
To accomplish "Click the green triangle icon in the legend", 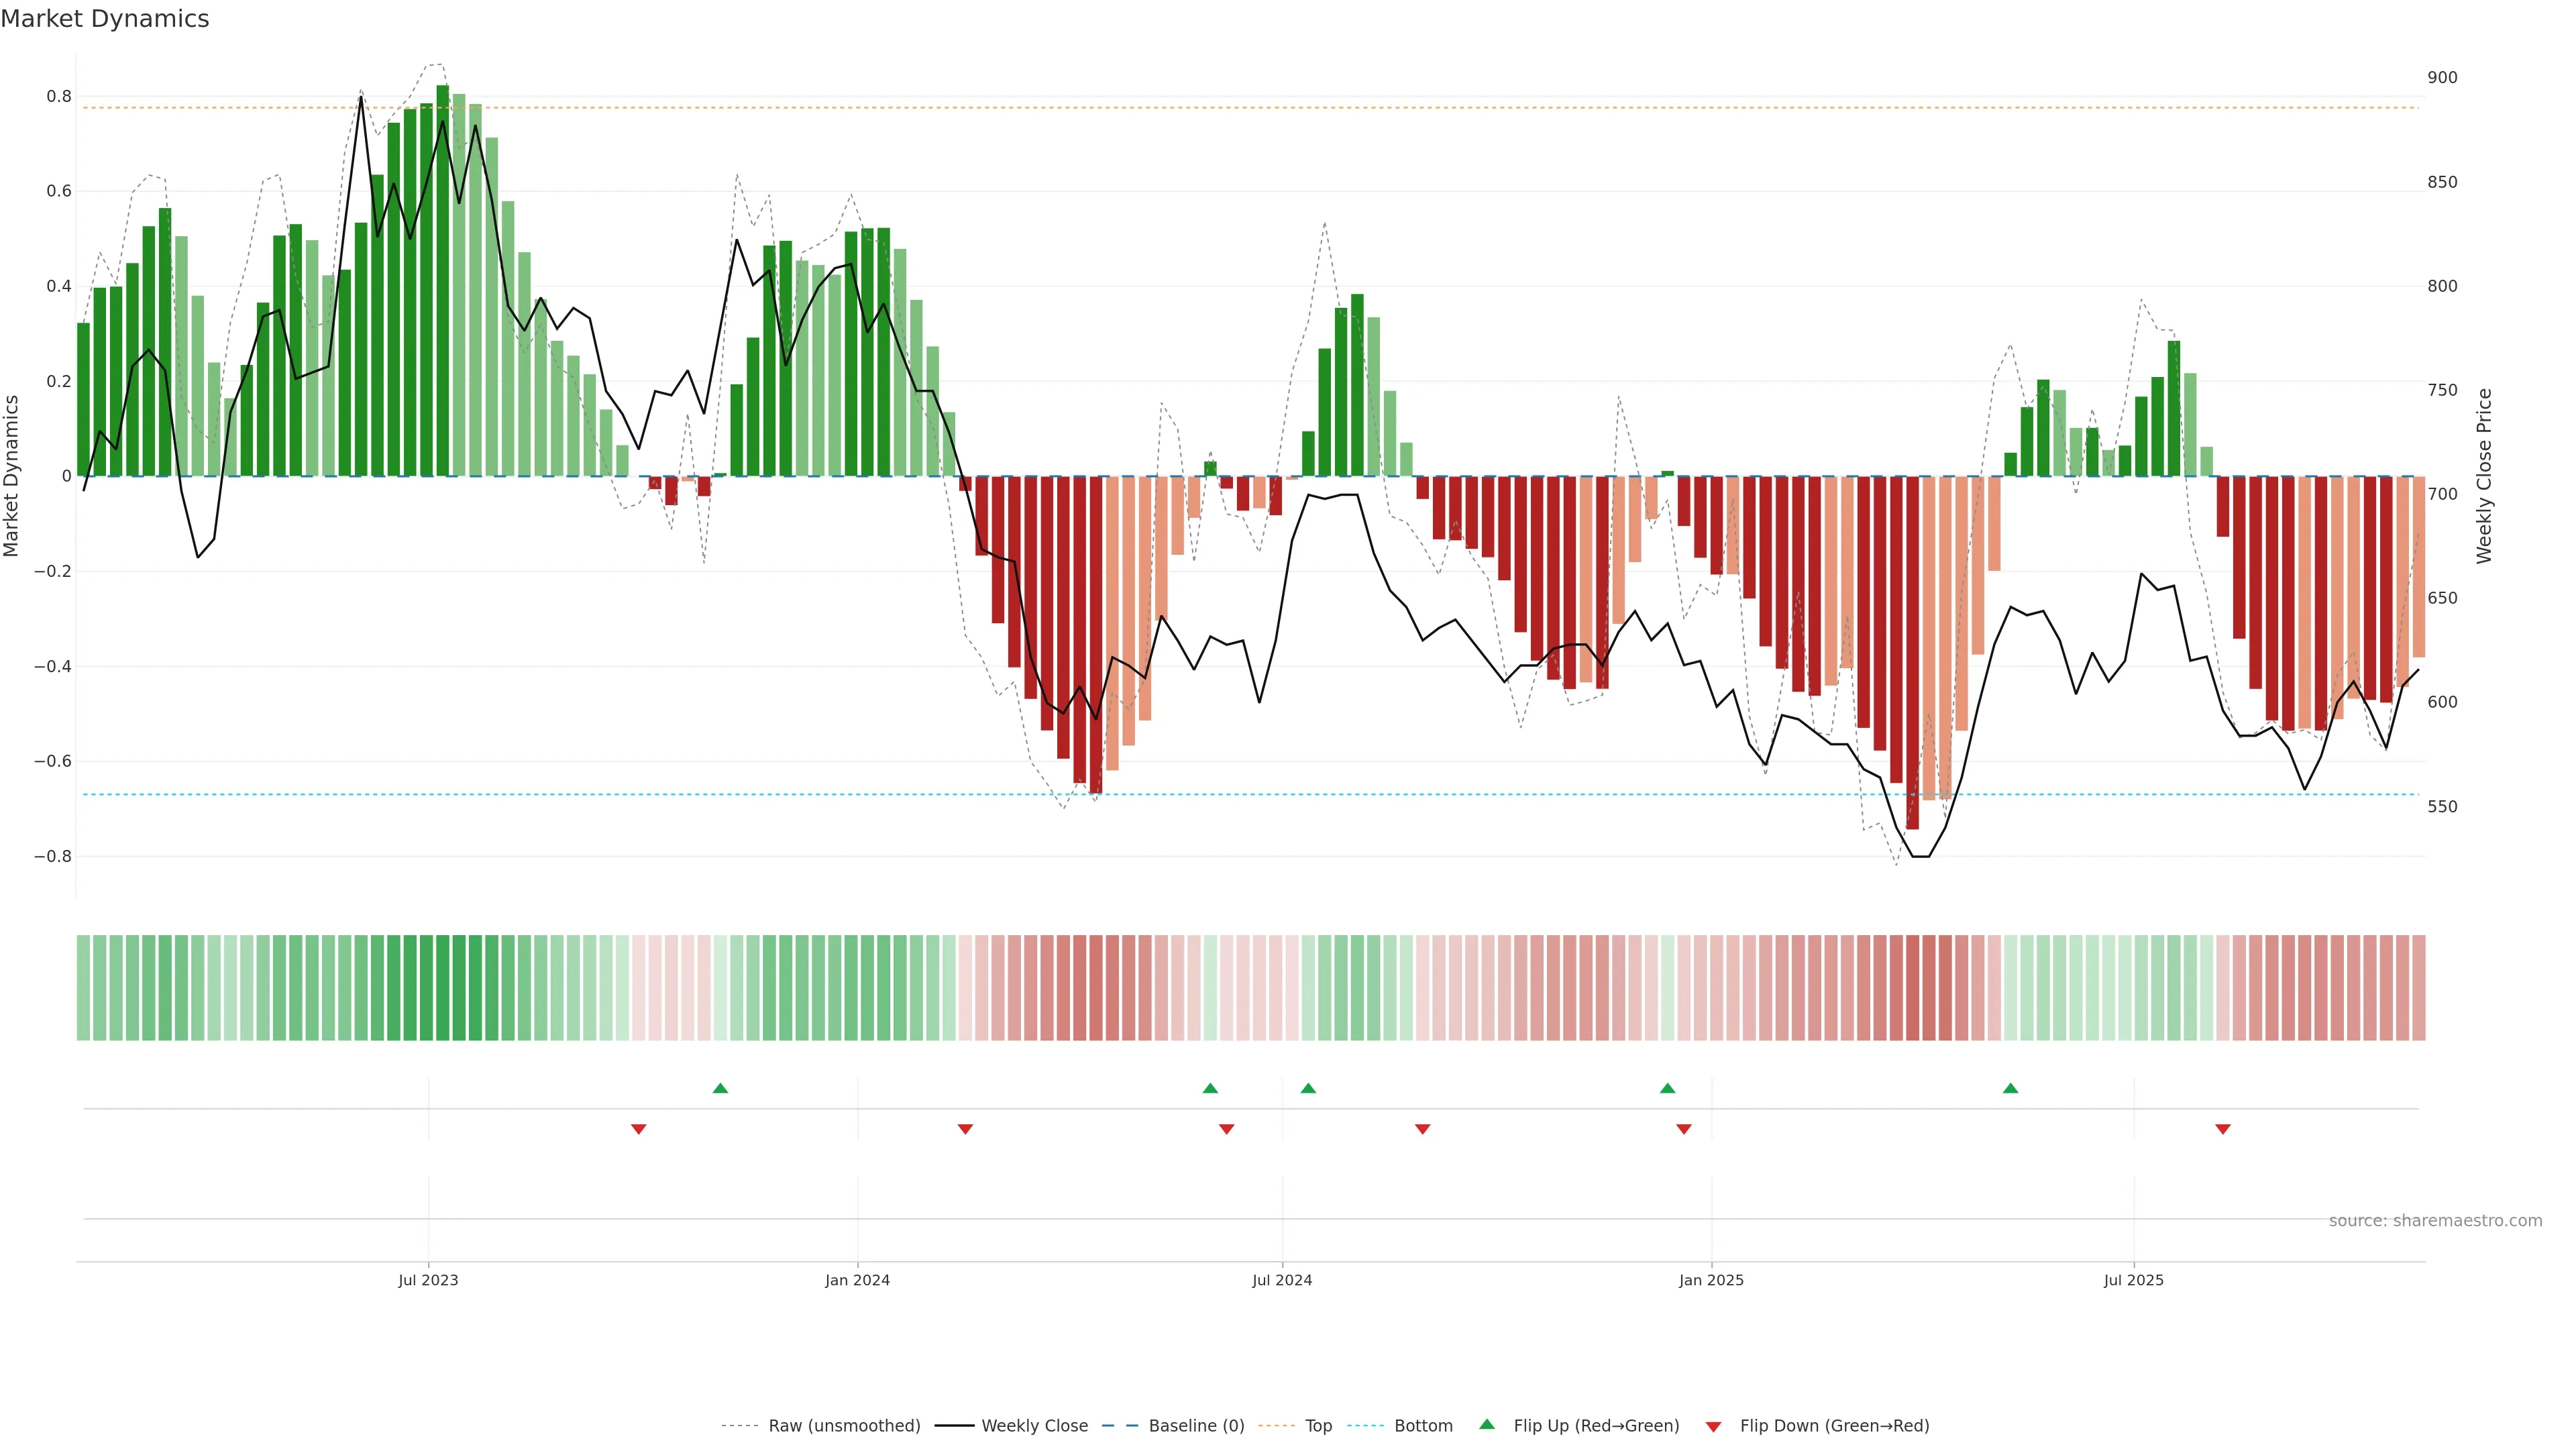I will (x=1487, y=1424).
